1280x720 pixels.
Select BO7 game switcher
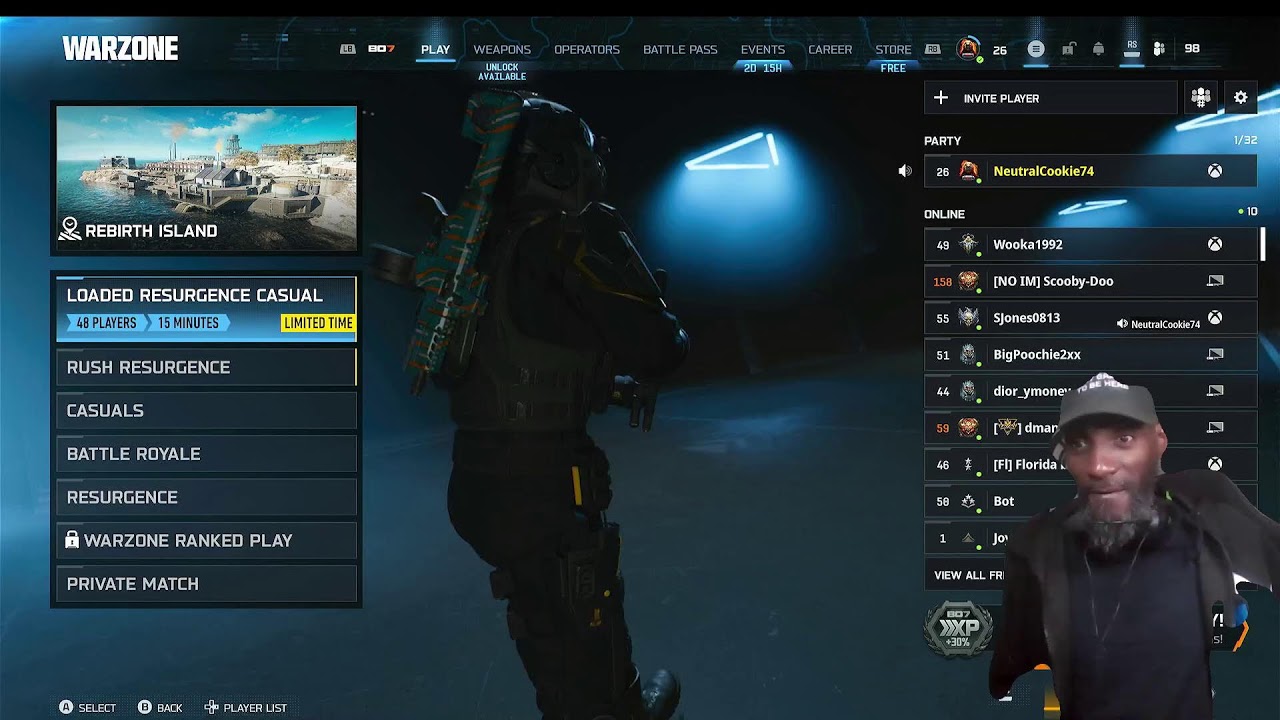[x=381, y=49]
